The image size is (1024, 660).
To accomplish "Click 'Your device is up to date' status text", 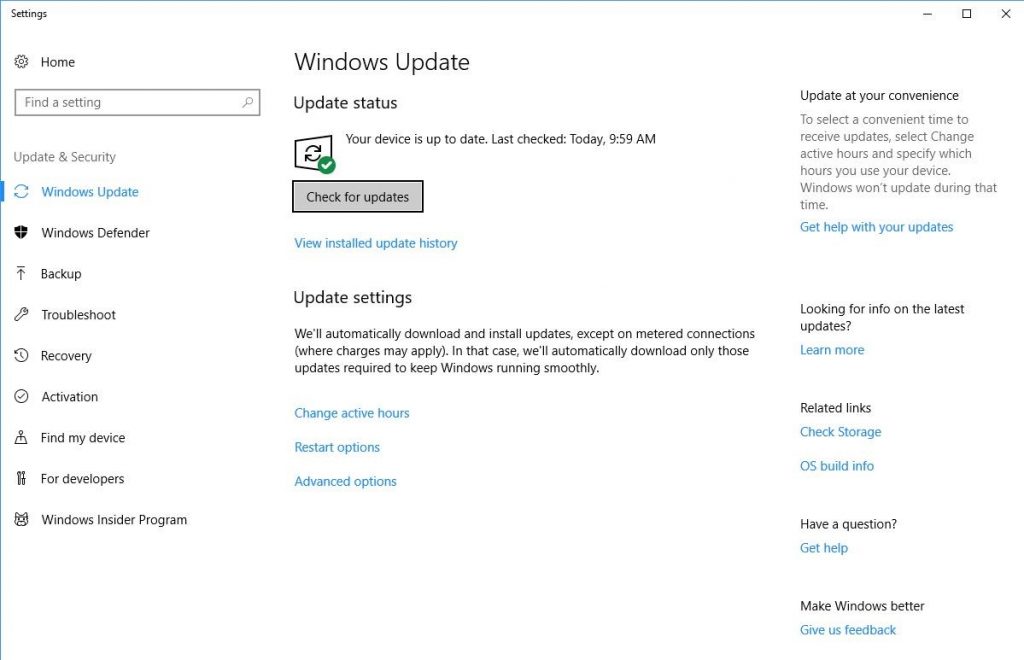I will coord(500,139).
